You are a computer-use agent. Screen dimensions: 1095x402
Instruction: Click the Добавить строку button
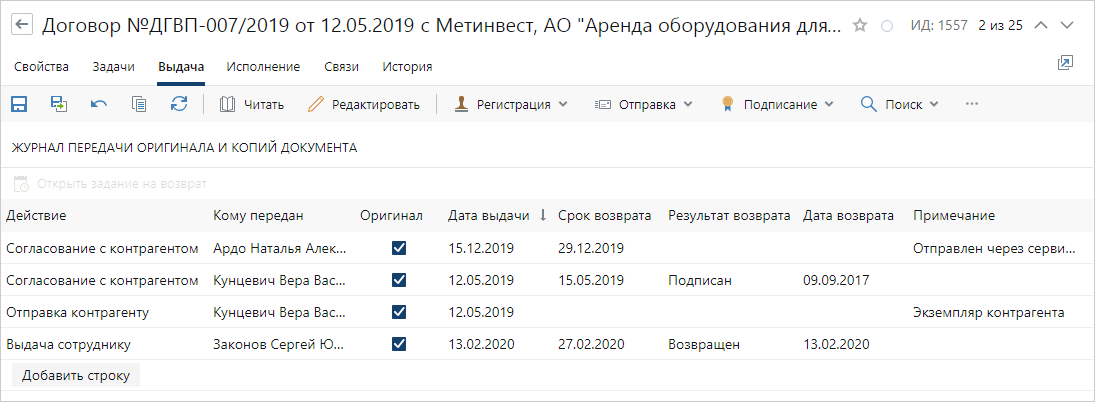click(x=76, y=375)
